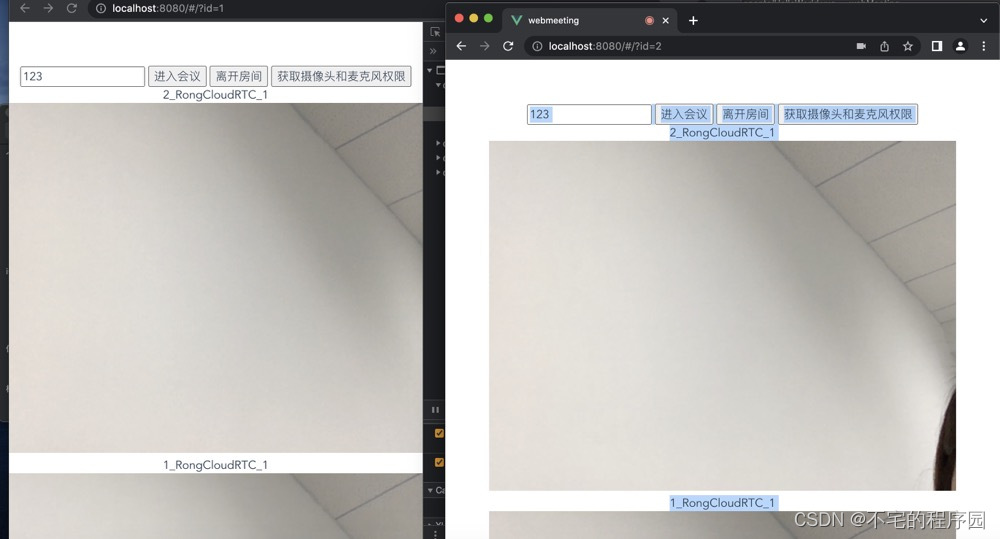View site info for localhost id=1

(x=101, y=8)
